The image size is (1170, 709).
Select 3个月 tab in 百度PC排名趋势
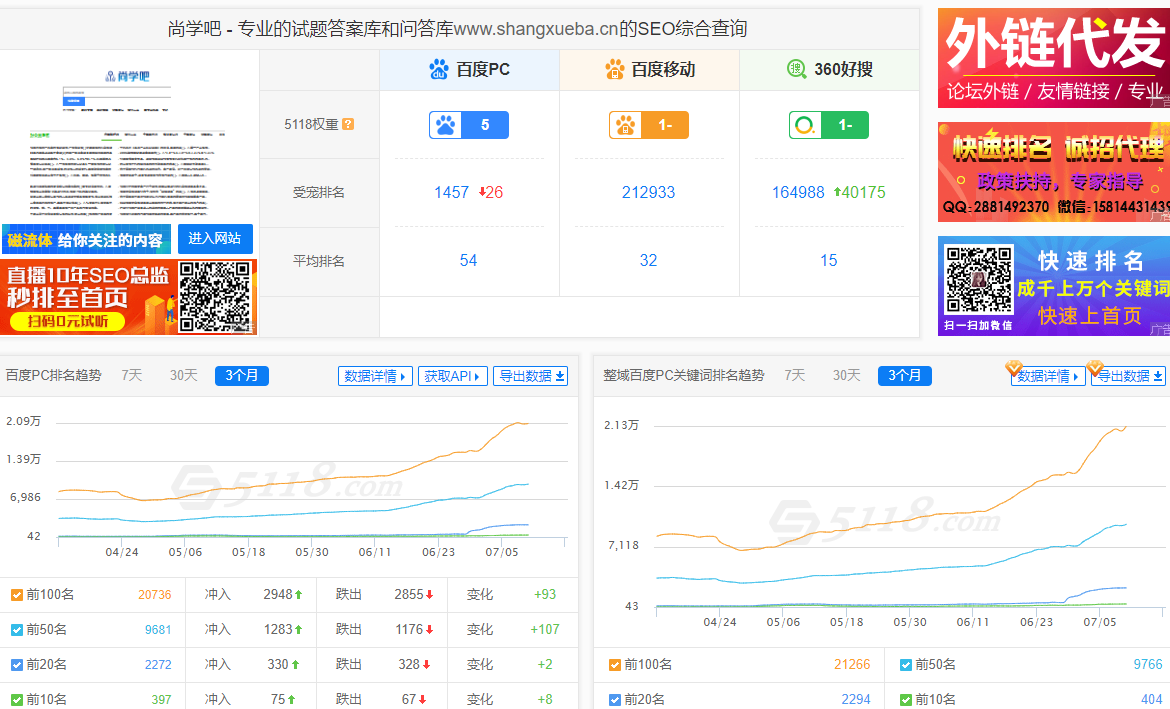242,376
